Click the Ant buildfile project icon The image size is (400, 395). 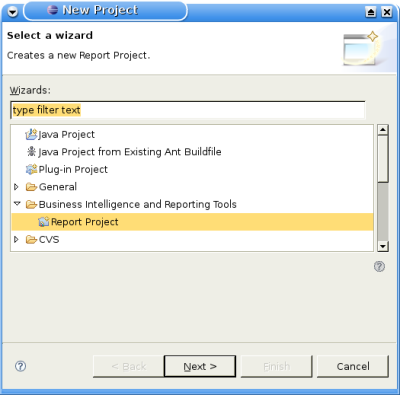31,152
